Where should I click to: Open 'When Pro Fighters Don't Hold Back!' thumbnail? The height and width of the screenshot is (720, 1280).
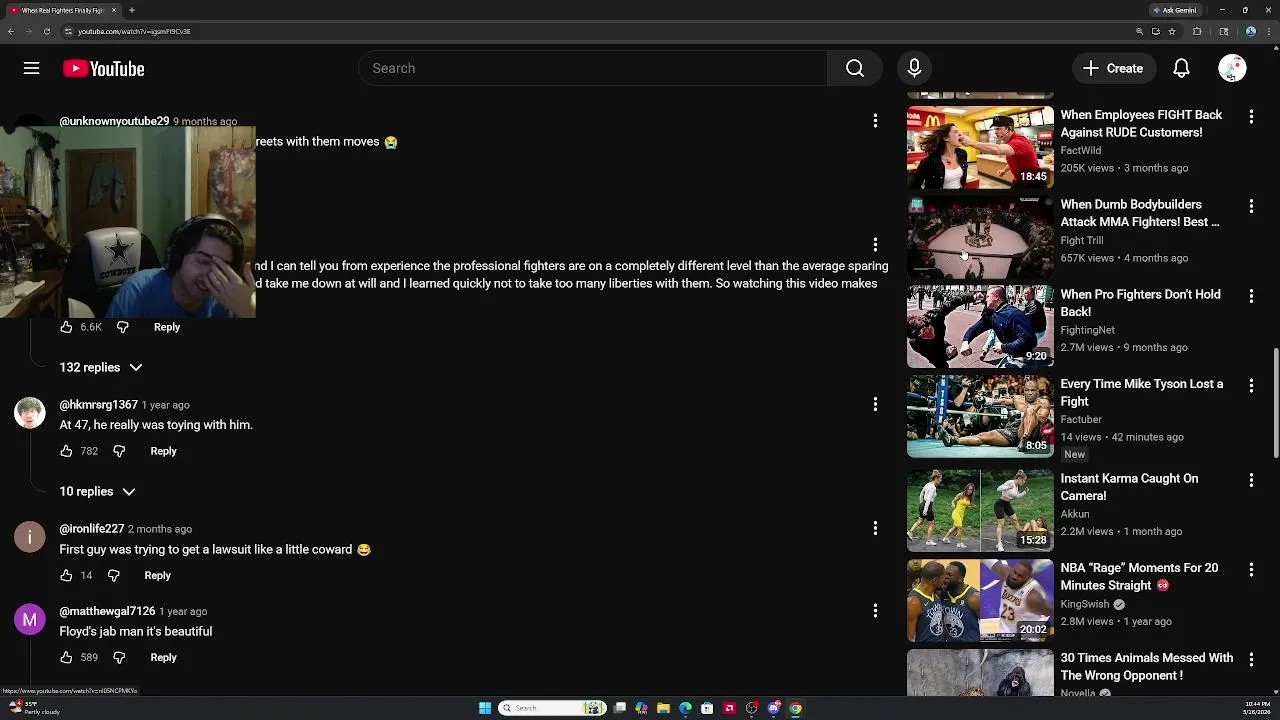click(x=980, y=327)
